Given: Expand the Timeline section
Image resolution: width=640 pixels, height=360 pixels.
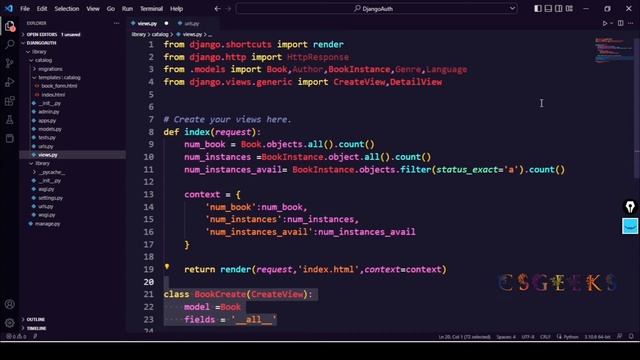Looking at the screenshot, I should (36, 328).
